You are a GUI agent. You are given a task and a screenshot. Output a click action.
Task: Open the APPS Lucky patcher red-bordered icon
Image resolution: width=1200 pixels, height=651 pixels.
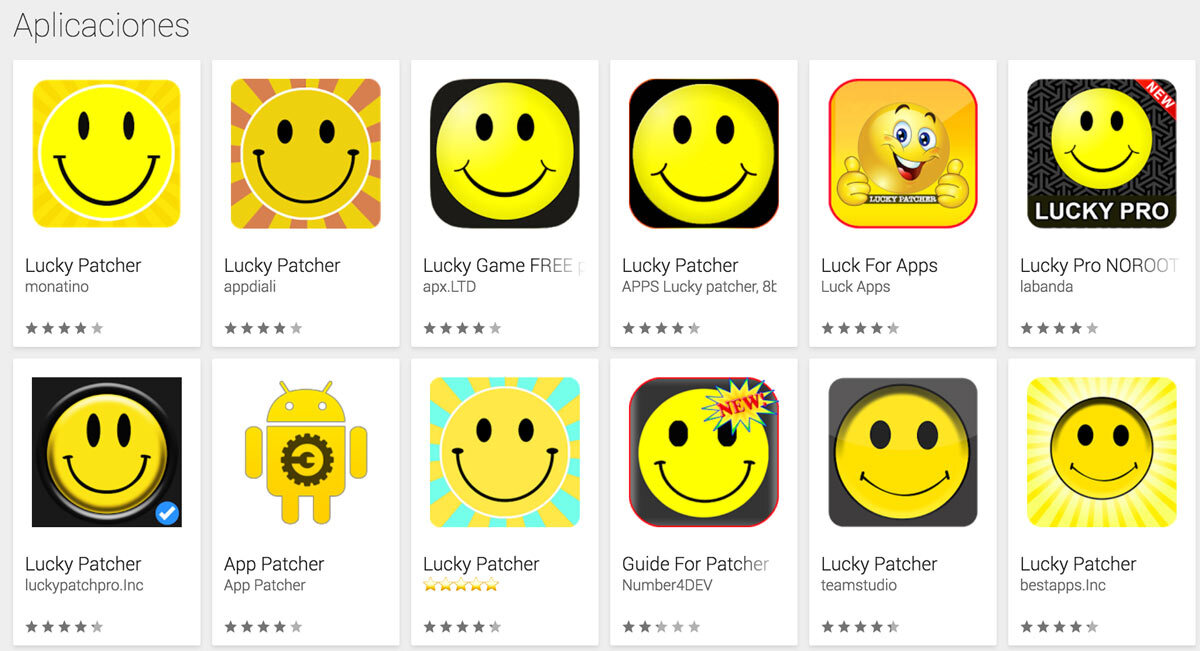[x=704, y=153]
